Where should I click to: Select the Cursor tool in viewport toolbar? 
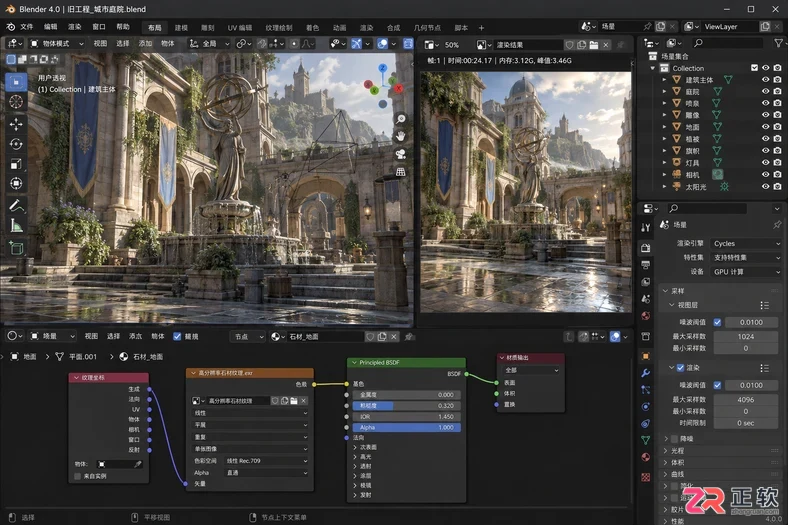[16, 102]
